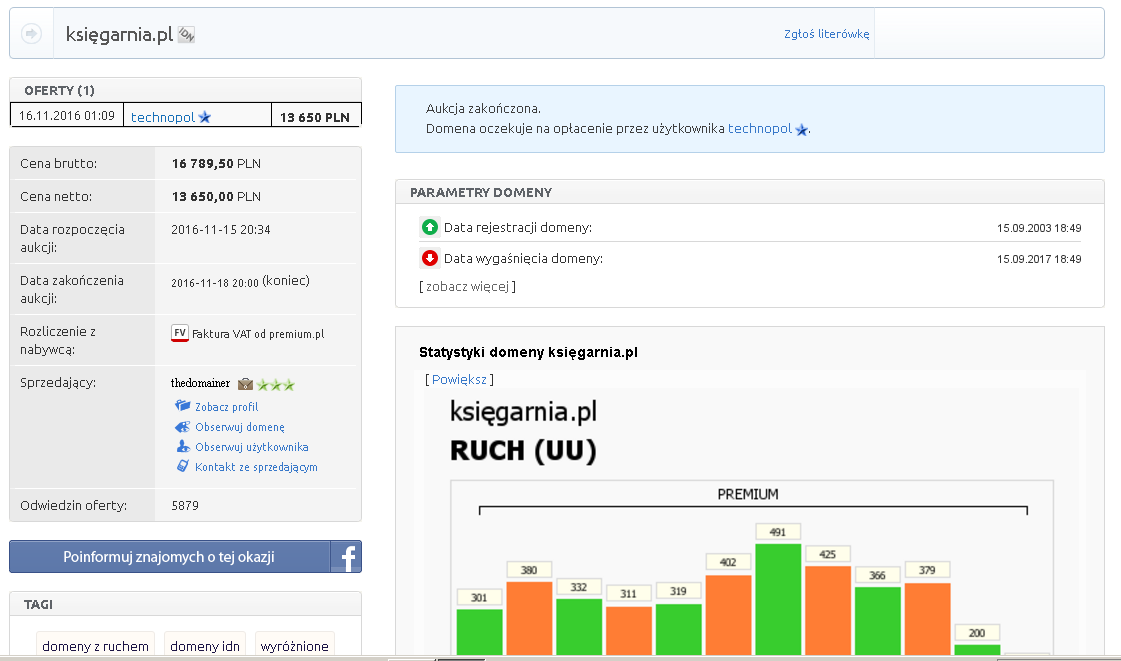Click the green registration date arrow icon

click(430, 227)
